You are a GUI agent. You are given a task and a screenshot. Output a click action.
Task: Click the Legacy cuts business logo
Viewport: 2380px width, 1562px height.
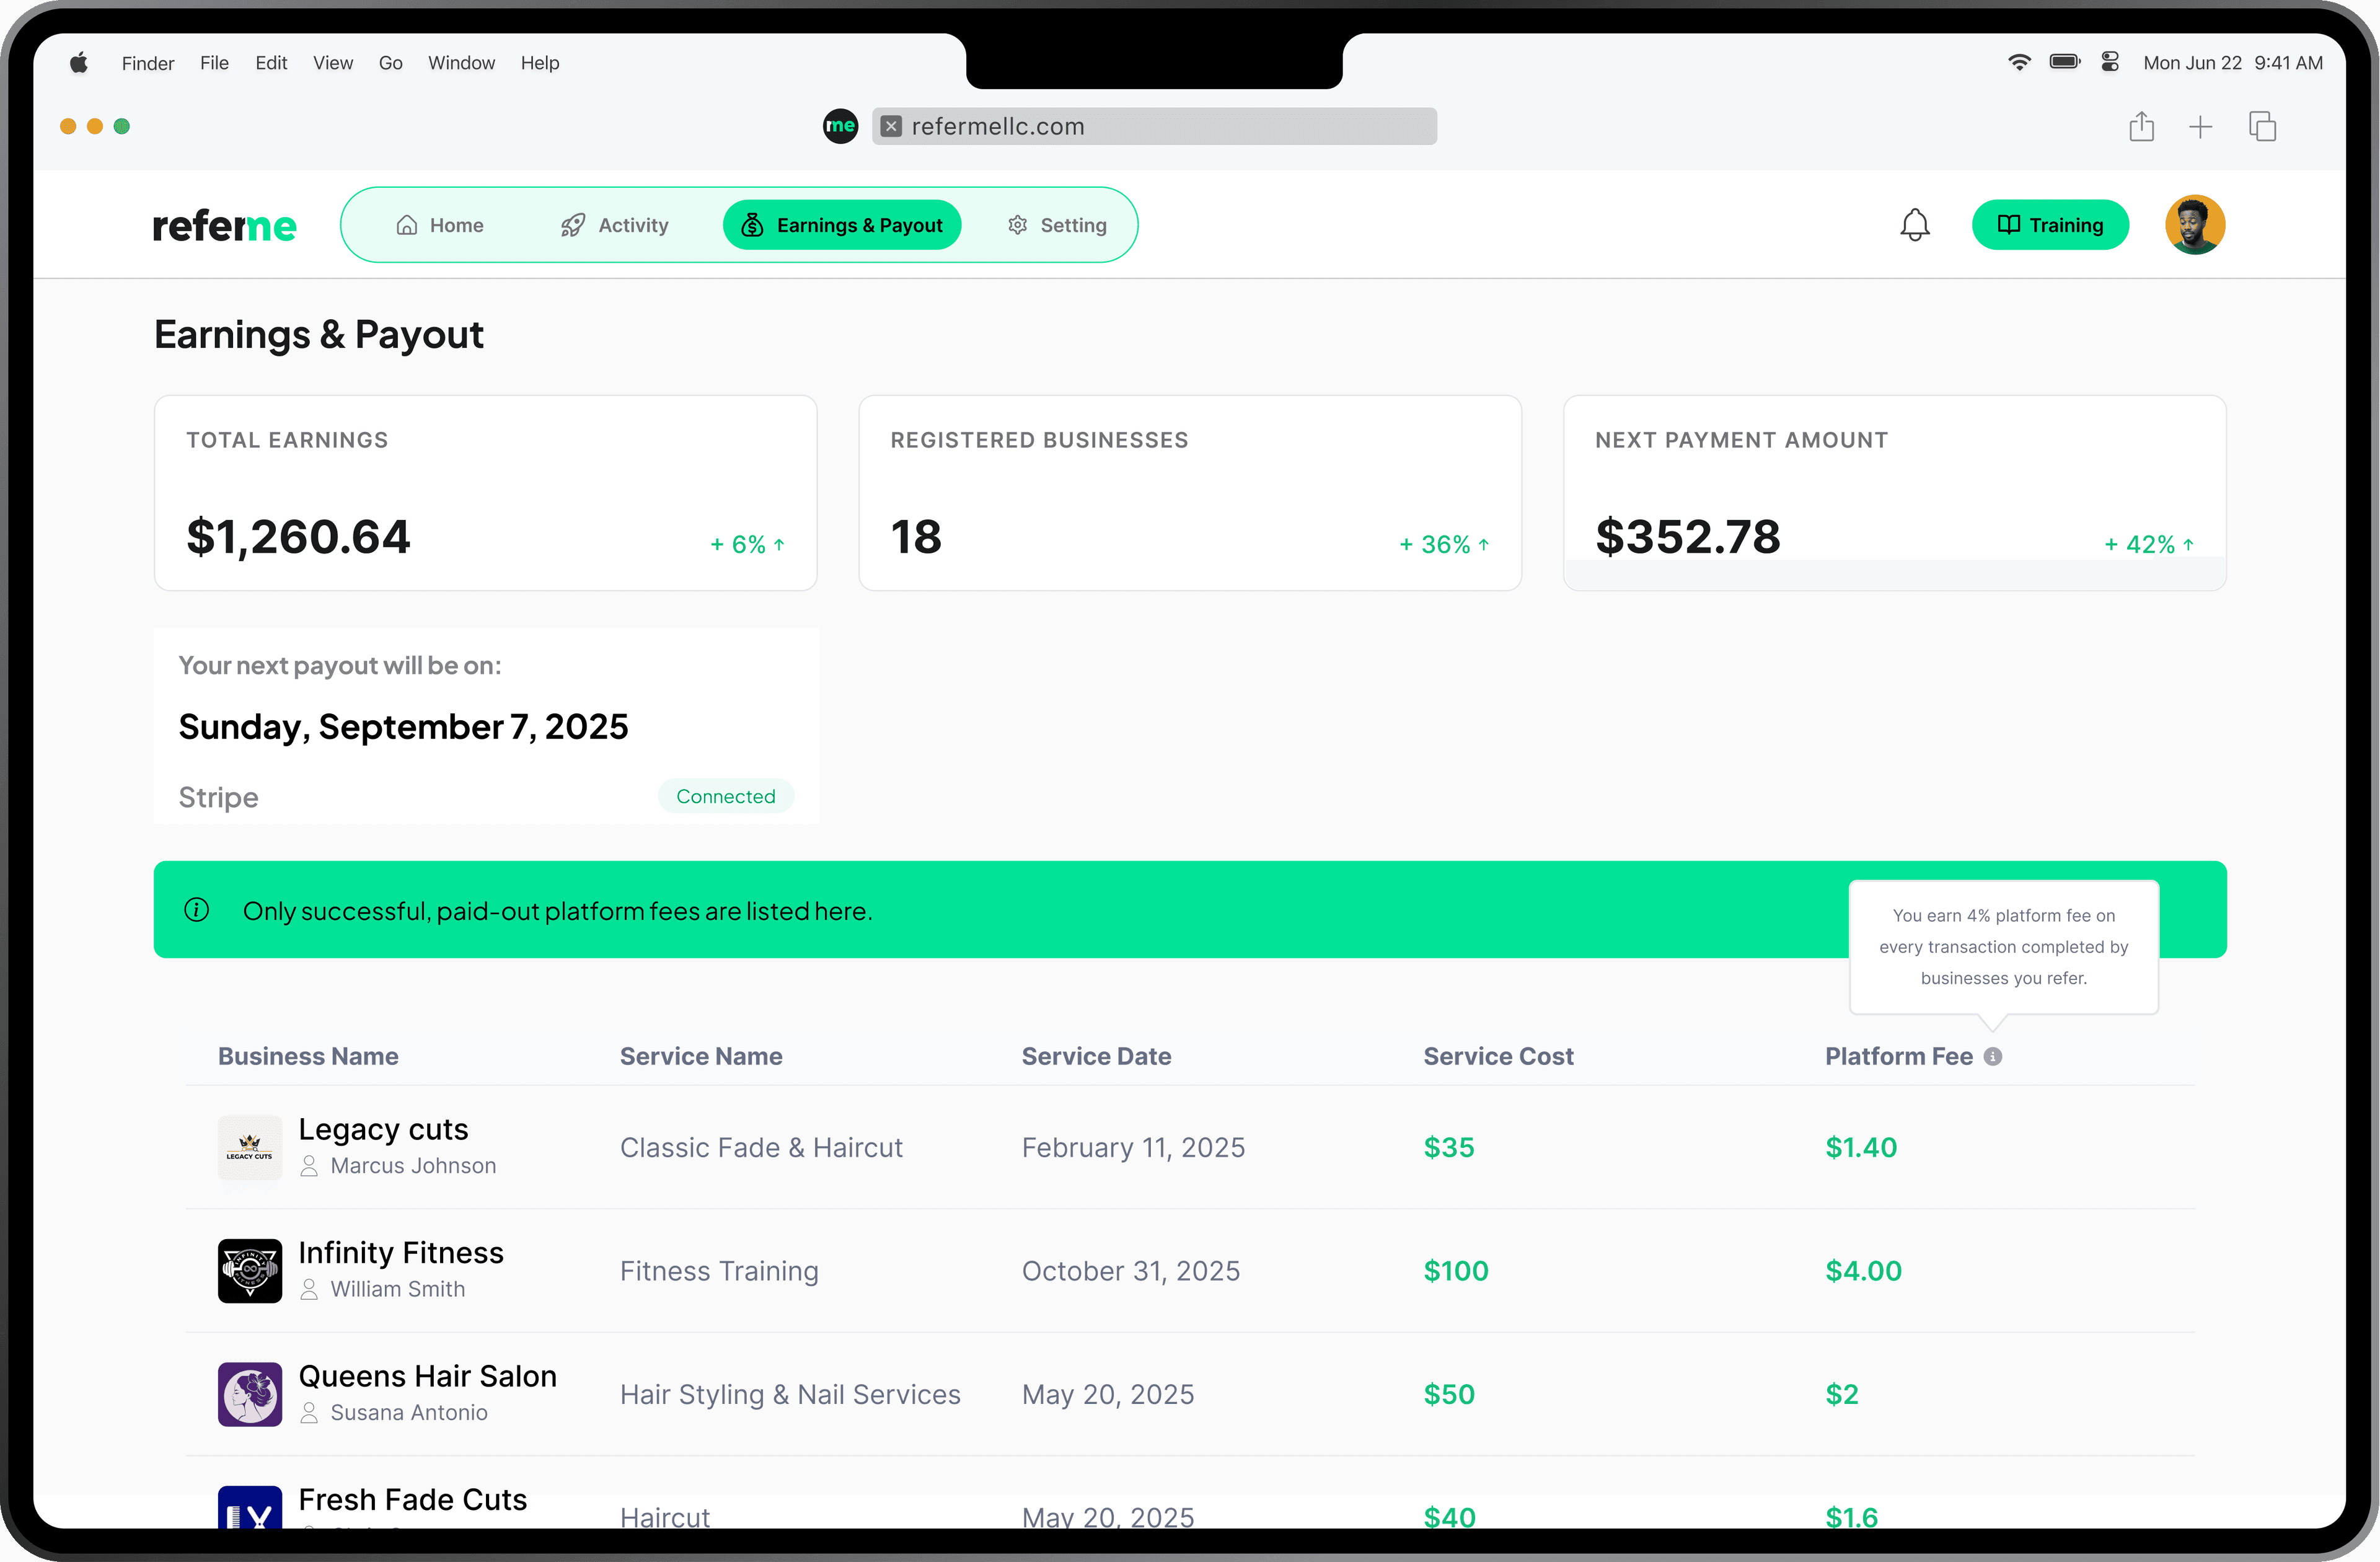(x=249, y=1147)
